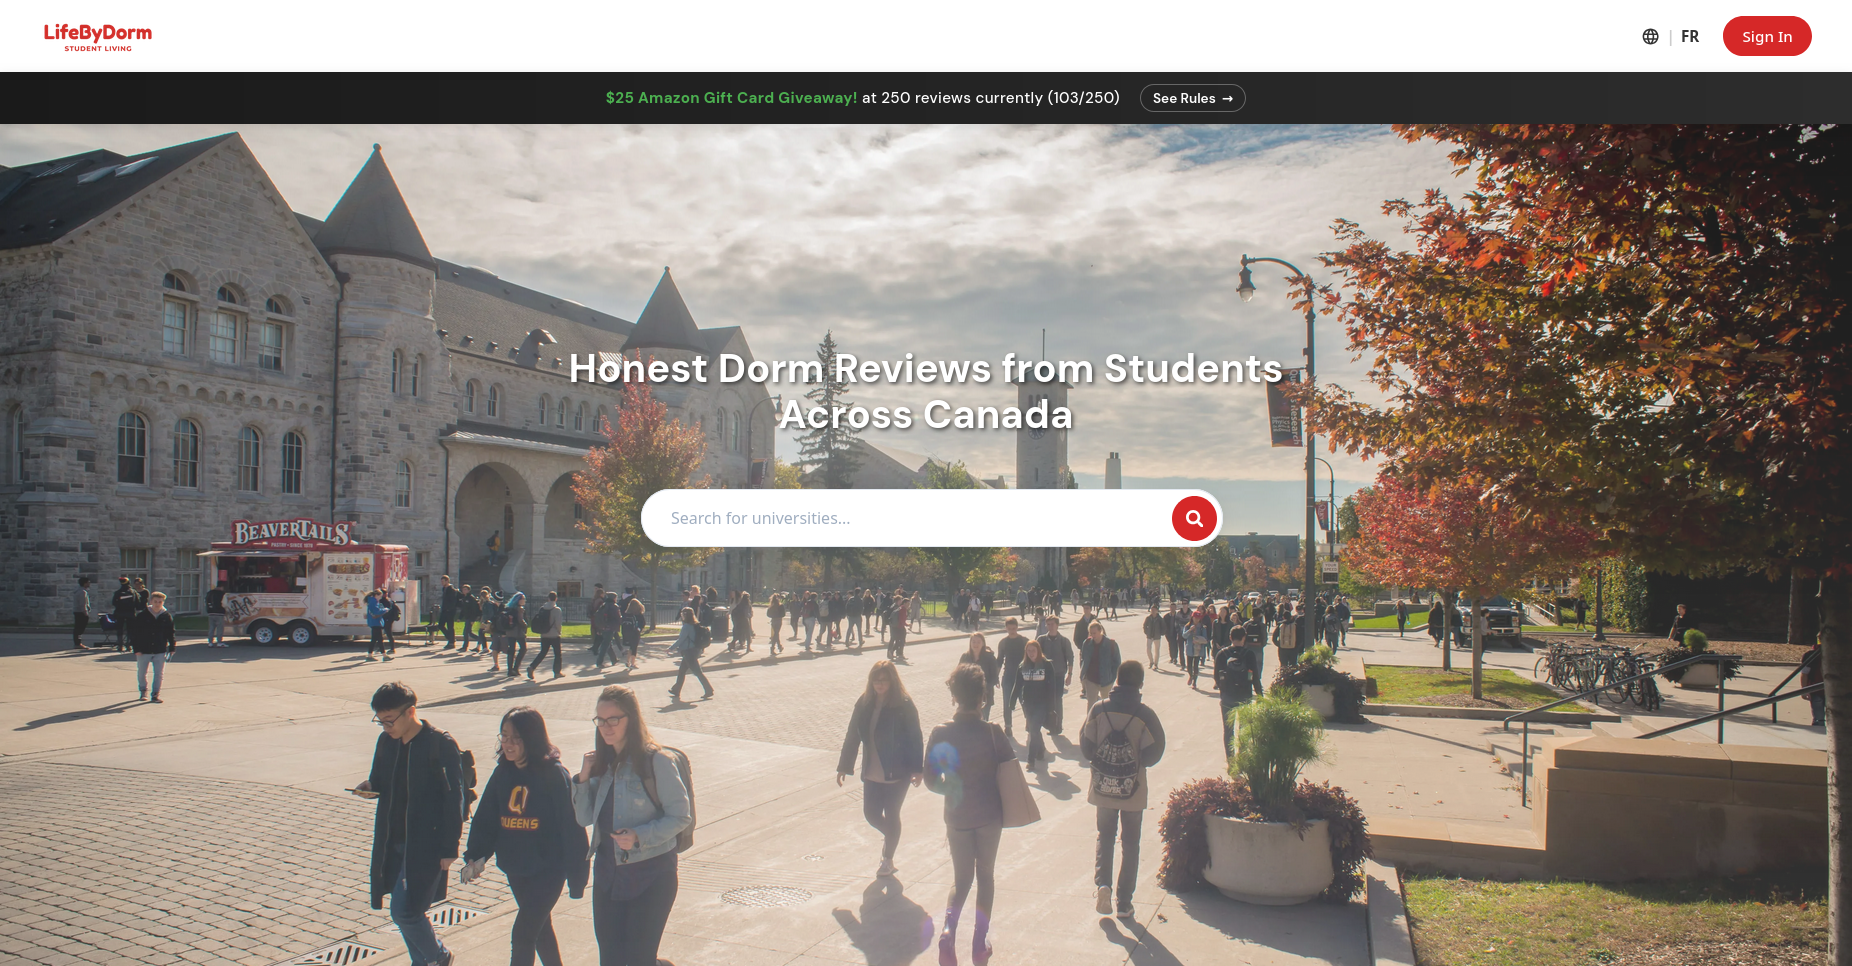Click the green Amazon Gift Card Giveaway text
Viewport: 1852px width, 966px height.
click(731, 98)
